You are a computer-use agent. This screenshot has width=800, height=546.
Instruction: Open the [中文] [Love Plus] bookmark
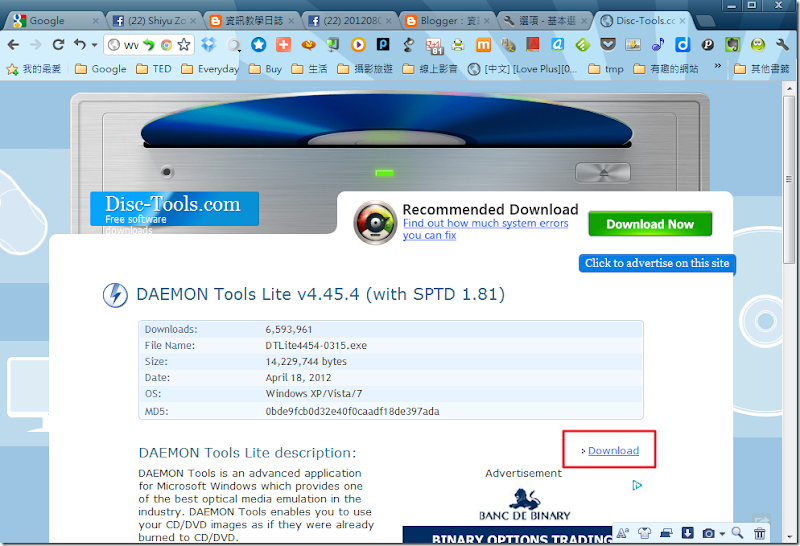522,69
